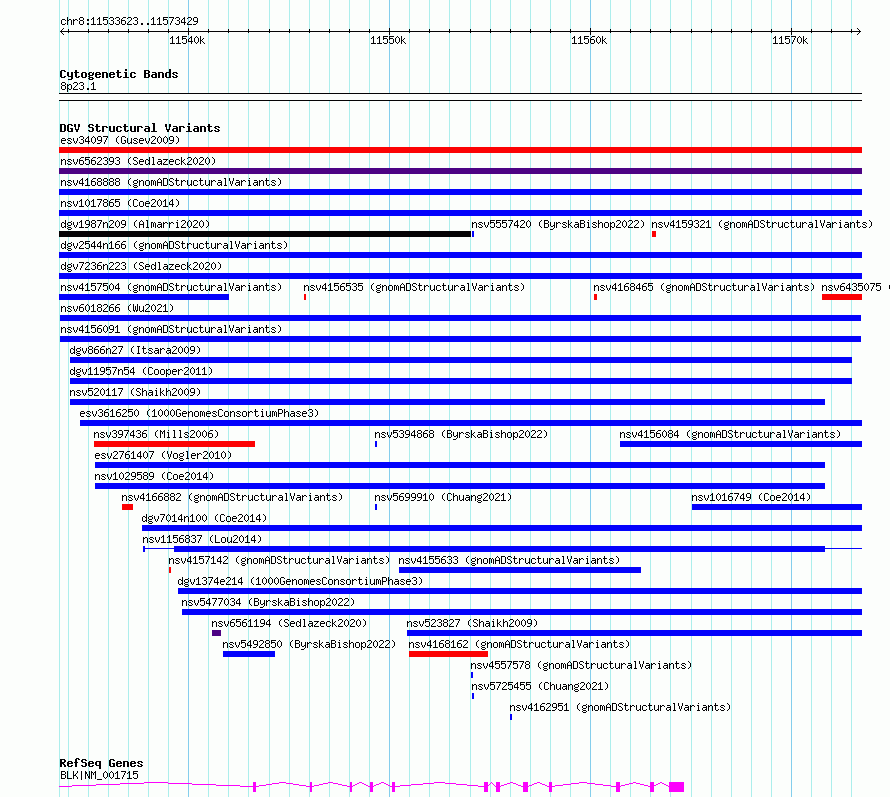890x797 pixels.
Task: Click dgv7236n223 (Sedlazeck2020) label
Action: pos(141,266)
